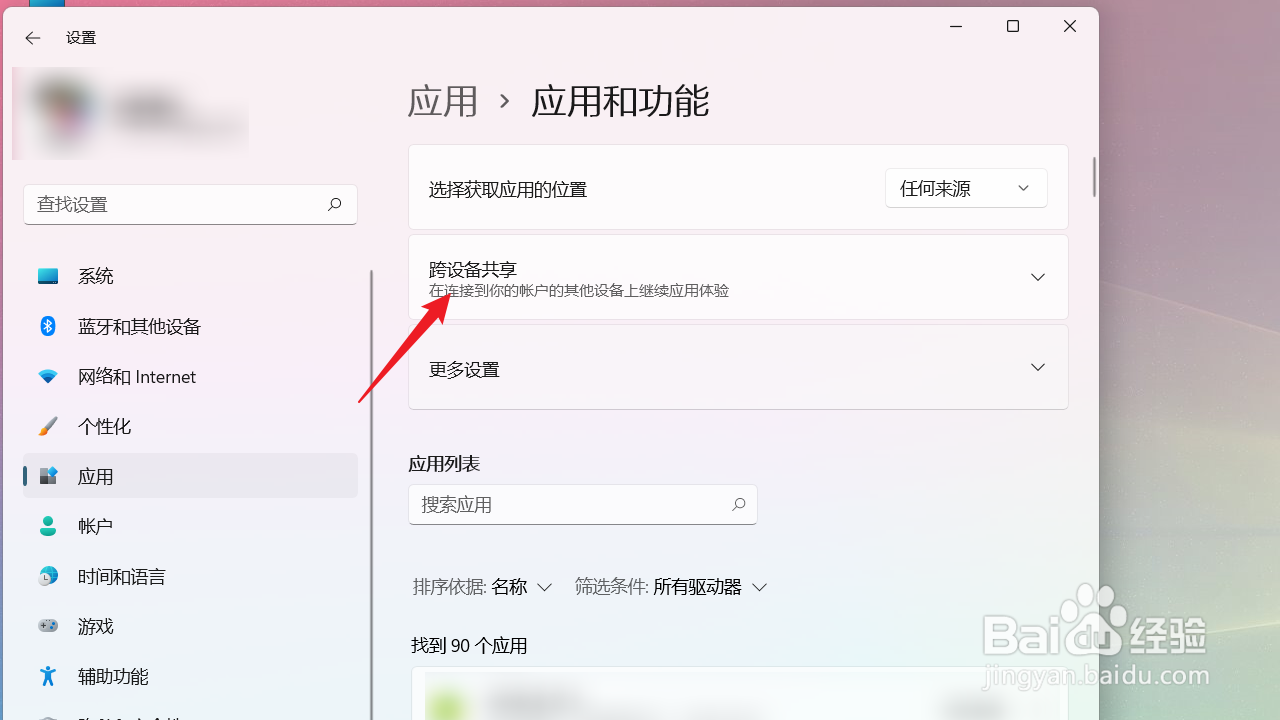Select the 个性化 personalization brush icon
This screenshot has height=720, width=1280.
tap(48, 426)
